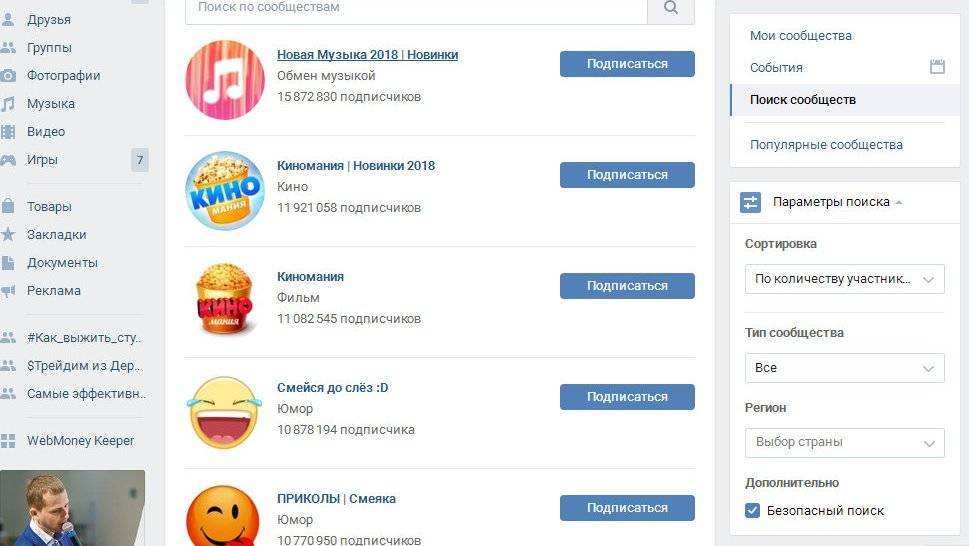The image size is (969, 546).
Task: Select the Популярные сообщества menu item
Action: (826, 145)
